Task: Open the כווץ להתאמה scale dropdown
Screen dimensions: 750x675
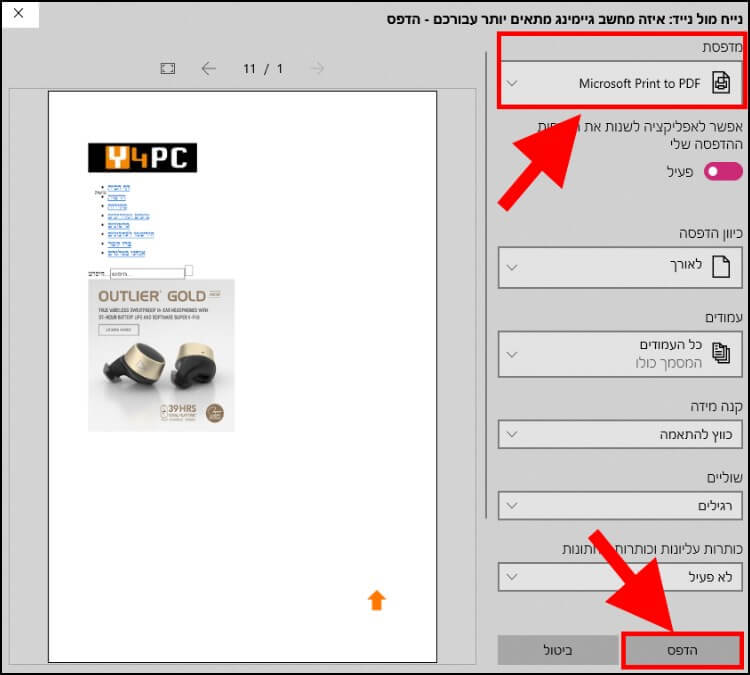Action: tap(620, 434)
